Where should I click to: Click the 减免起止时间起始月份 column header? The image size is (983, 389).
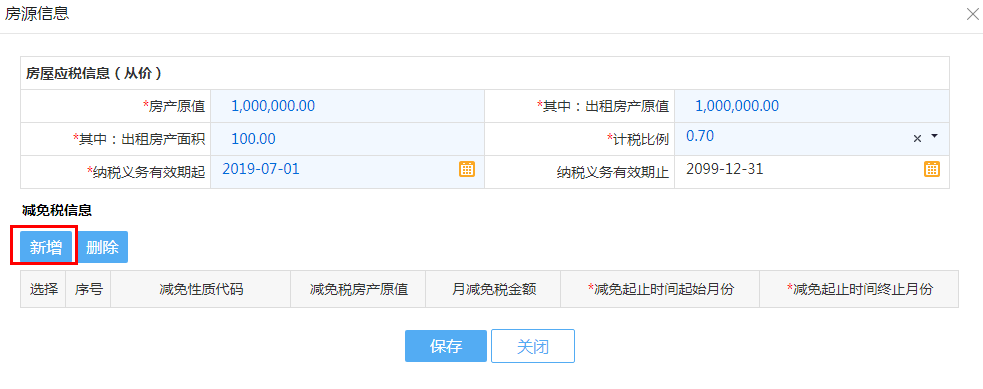(x=660, y=289)
